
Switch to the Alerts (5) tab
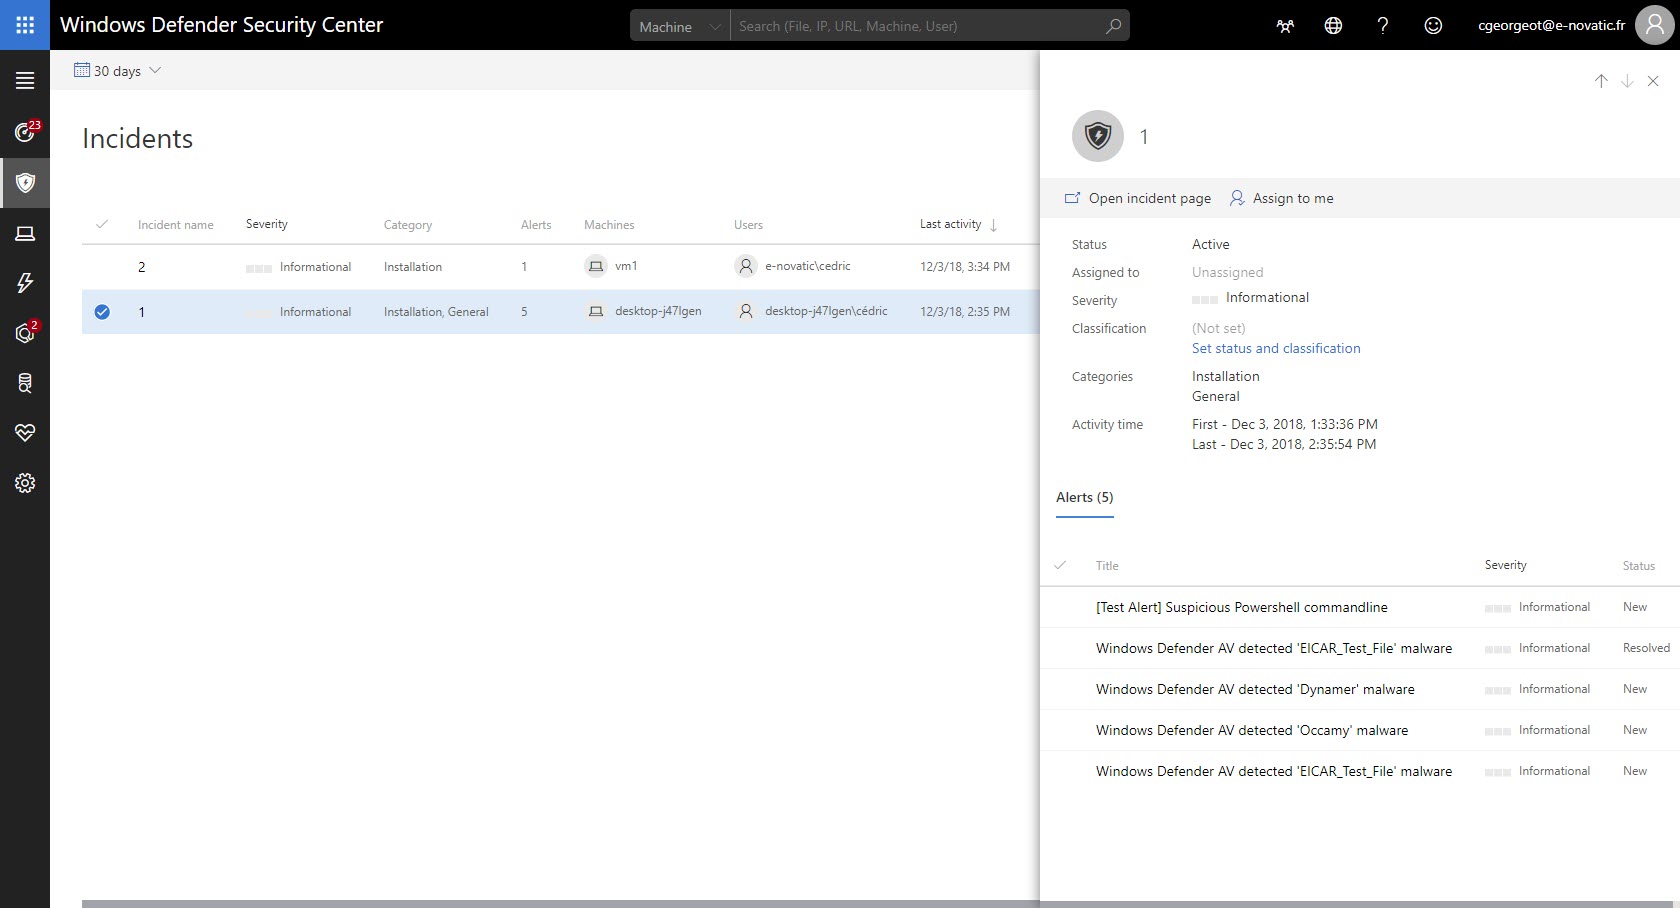click(x=1085, y=497)
